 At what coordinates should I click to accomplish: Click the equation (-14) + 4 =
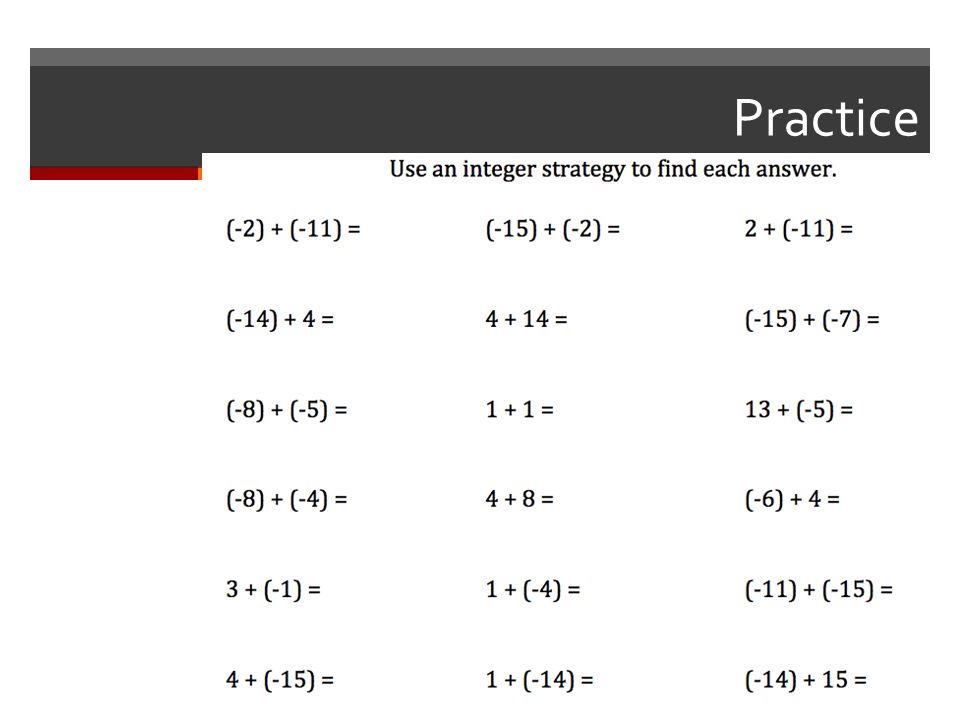[x=280, y=319]
